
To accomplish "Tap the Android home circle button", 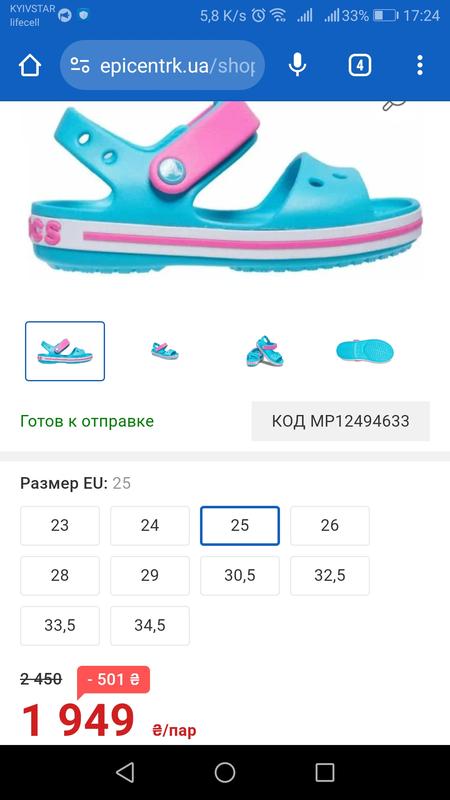I will 224,772.
